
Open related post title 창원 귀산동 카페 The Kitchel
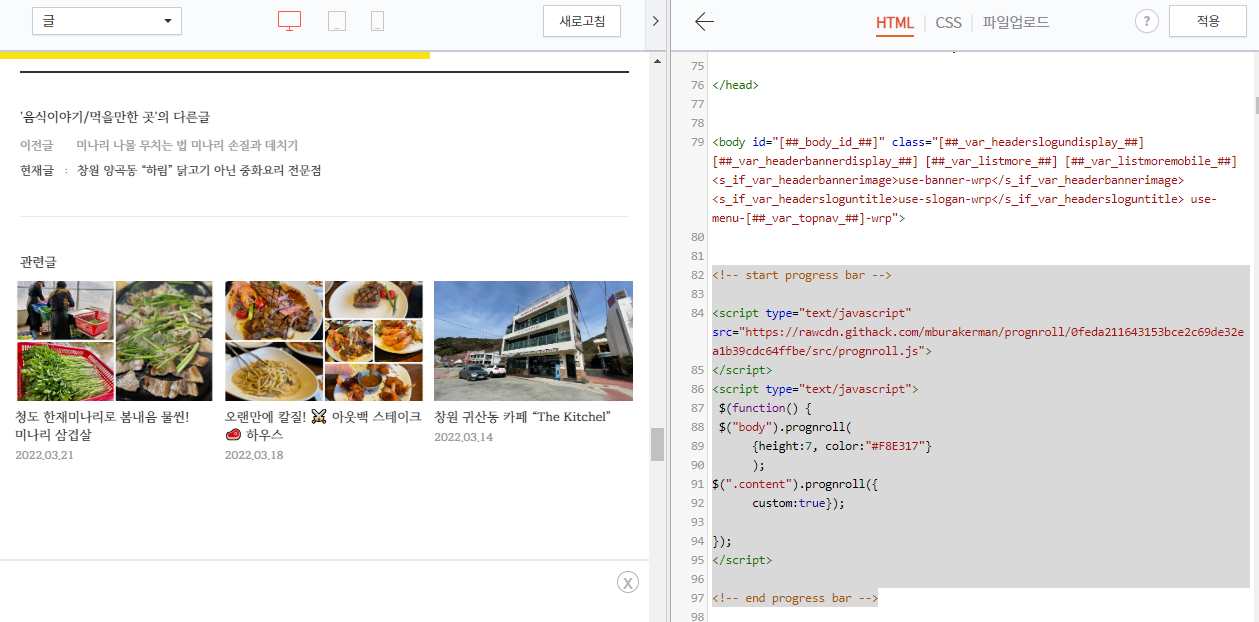(x=522, y=417)
